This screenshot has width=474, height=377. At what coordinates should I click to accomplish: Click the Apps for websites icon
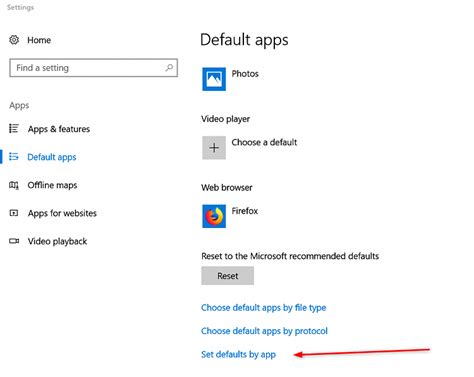14,213
